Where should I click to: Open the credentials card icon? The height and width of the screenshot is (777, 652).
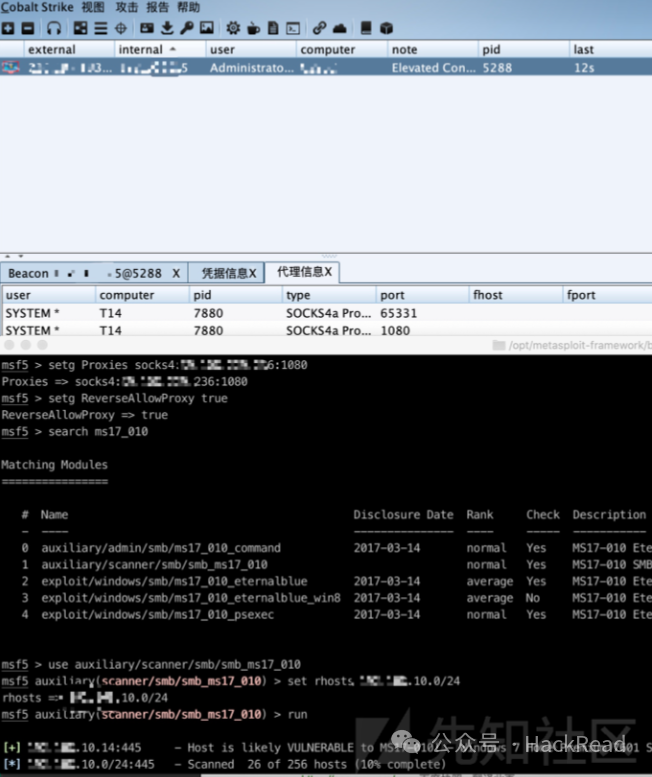point(147,28)
